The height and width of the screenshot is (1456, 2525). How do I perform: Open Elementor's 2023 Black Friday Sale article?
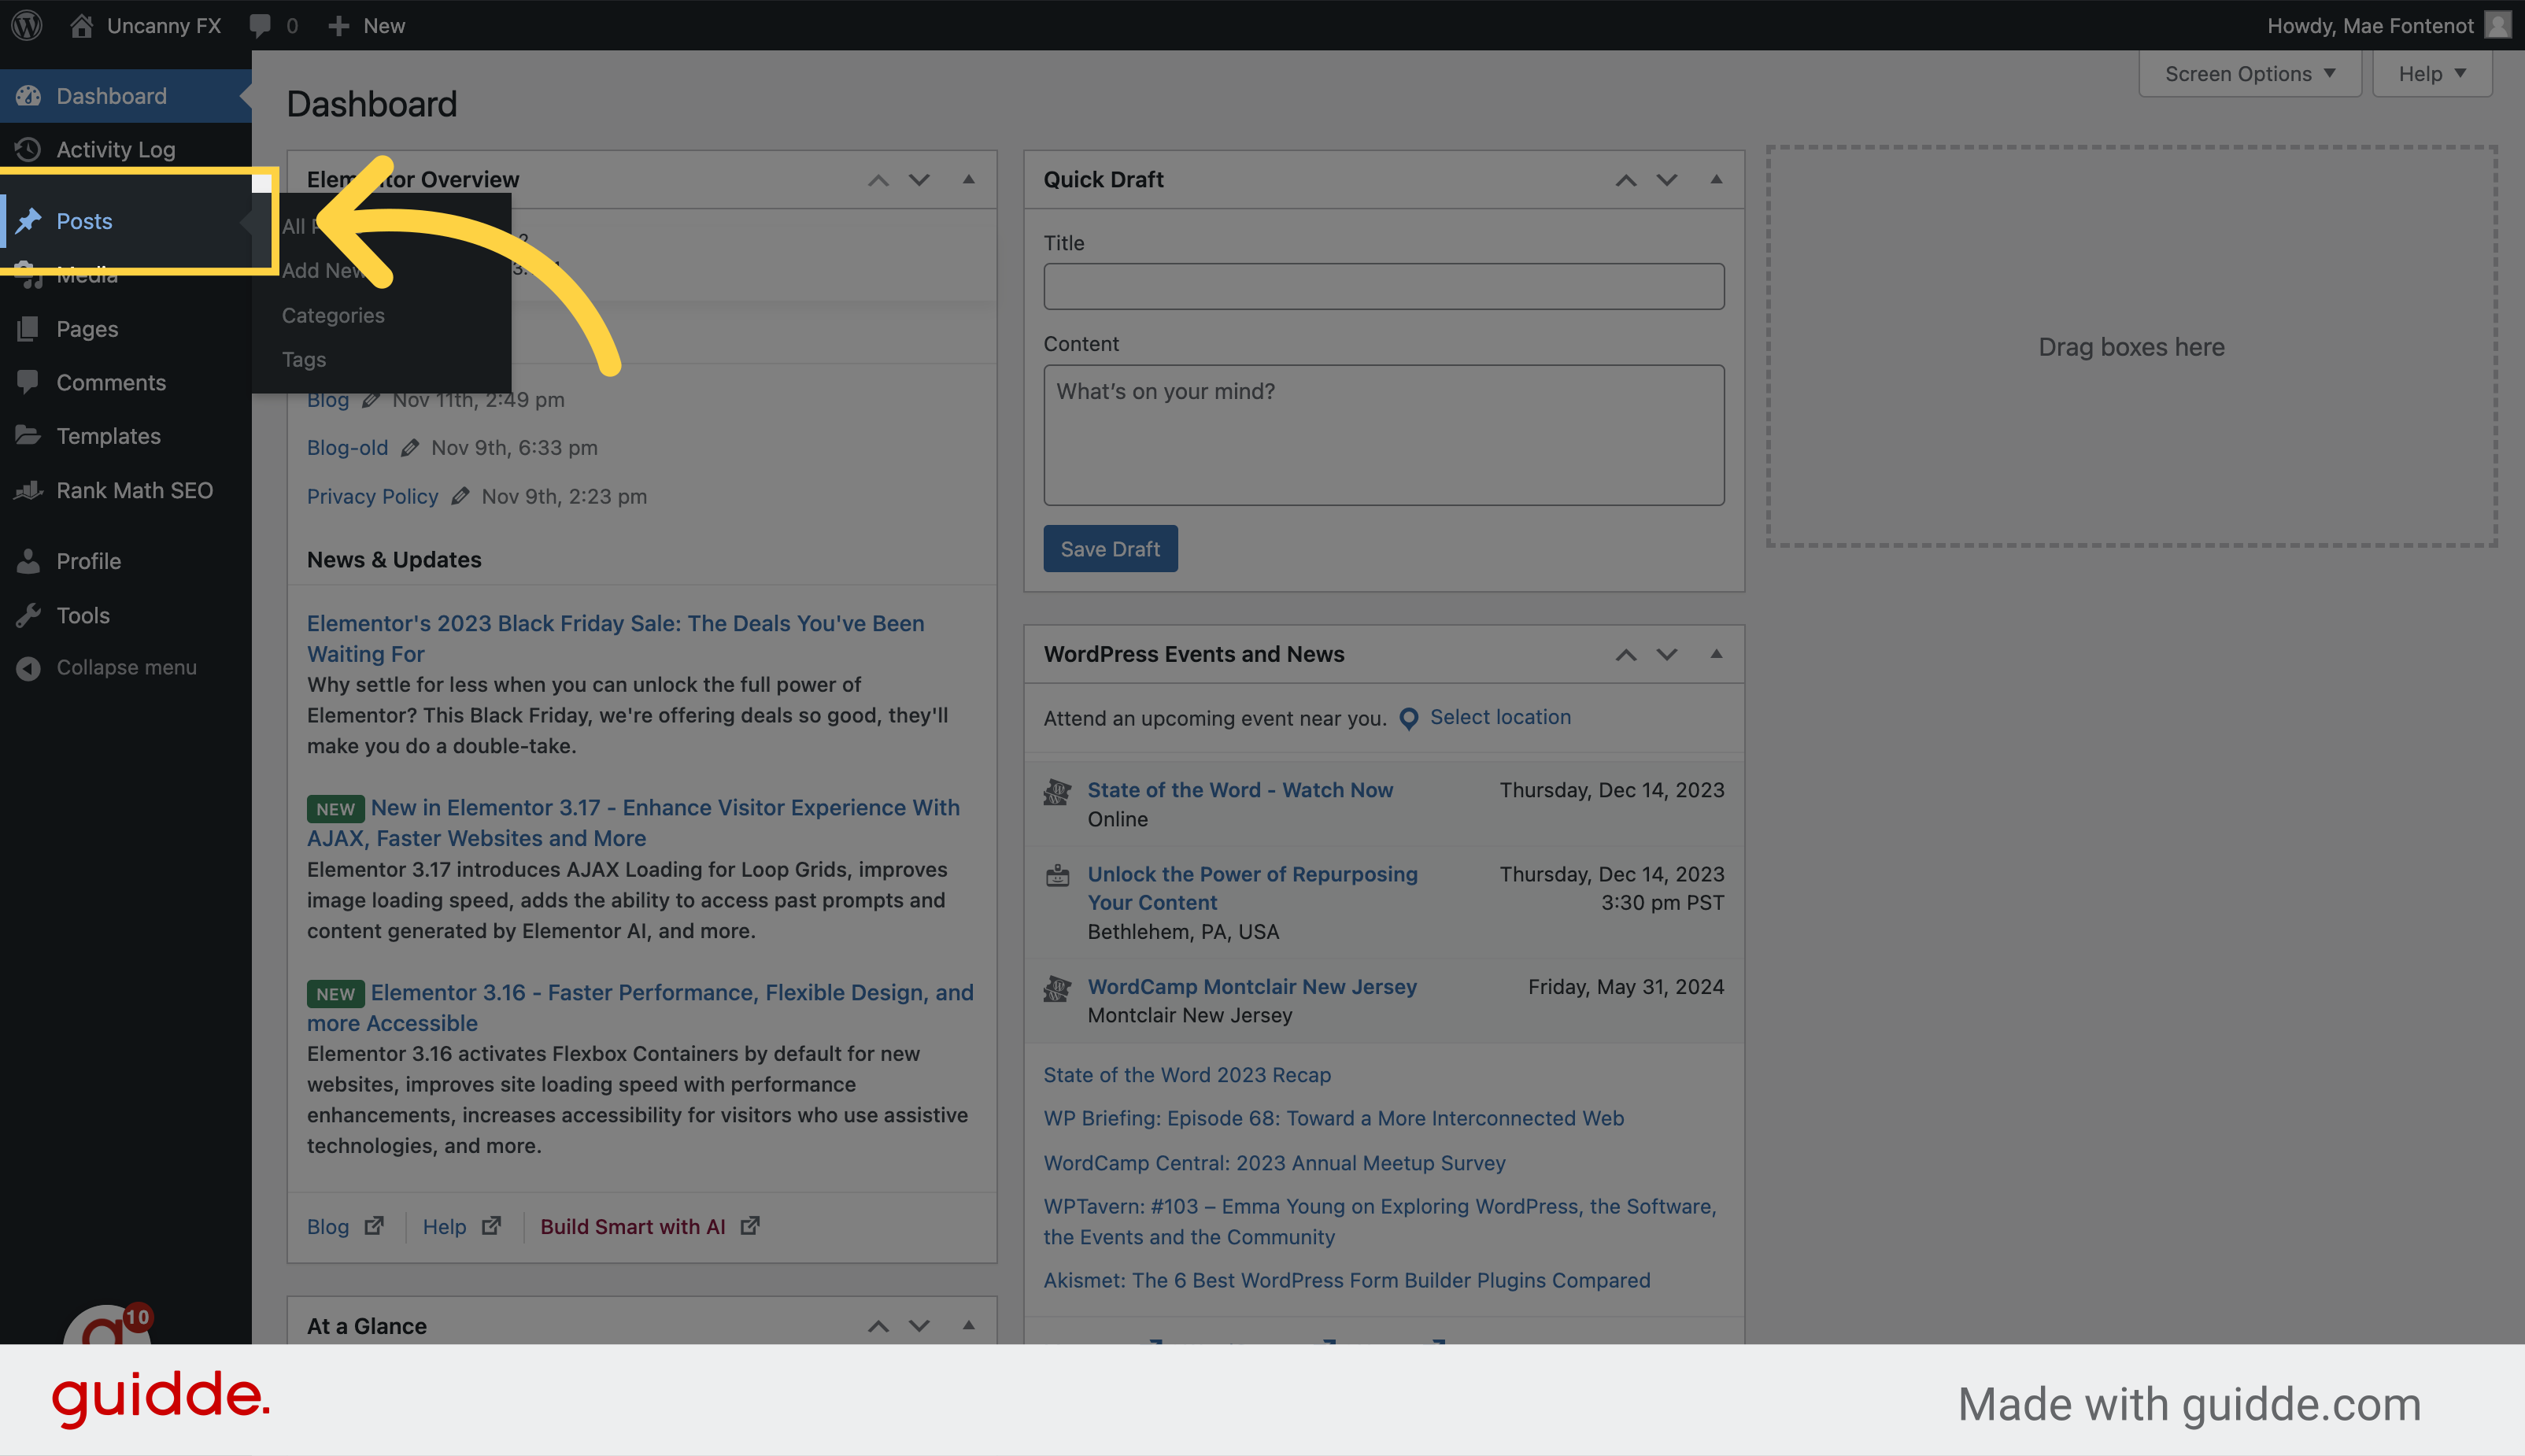pyautogui.click(x=615, y=638)
